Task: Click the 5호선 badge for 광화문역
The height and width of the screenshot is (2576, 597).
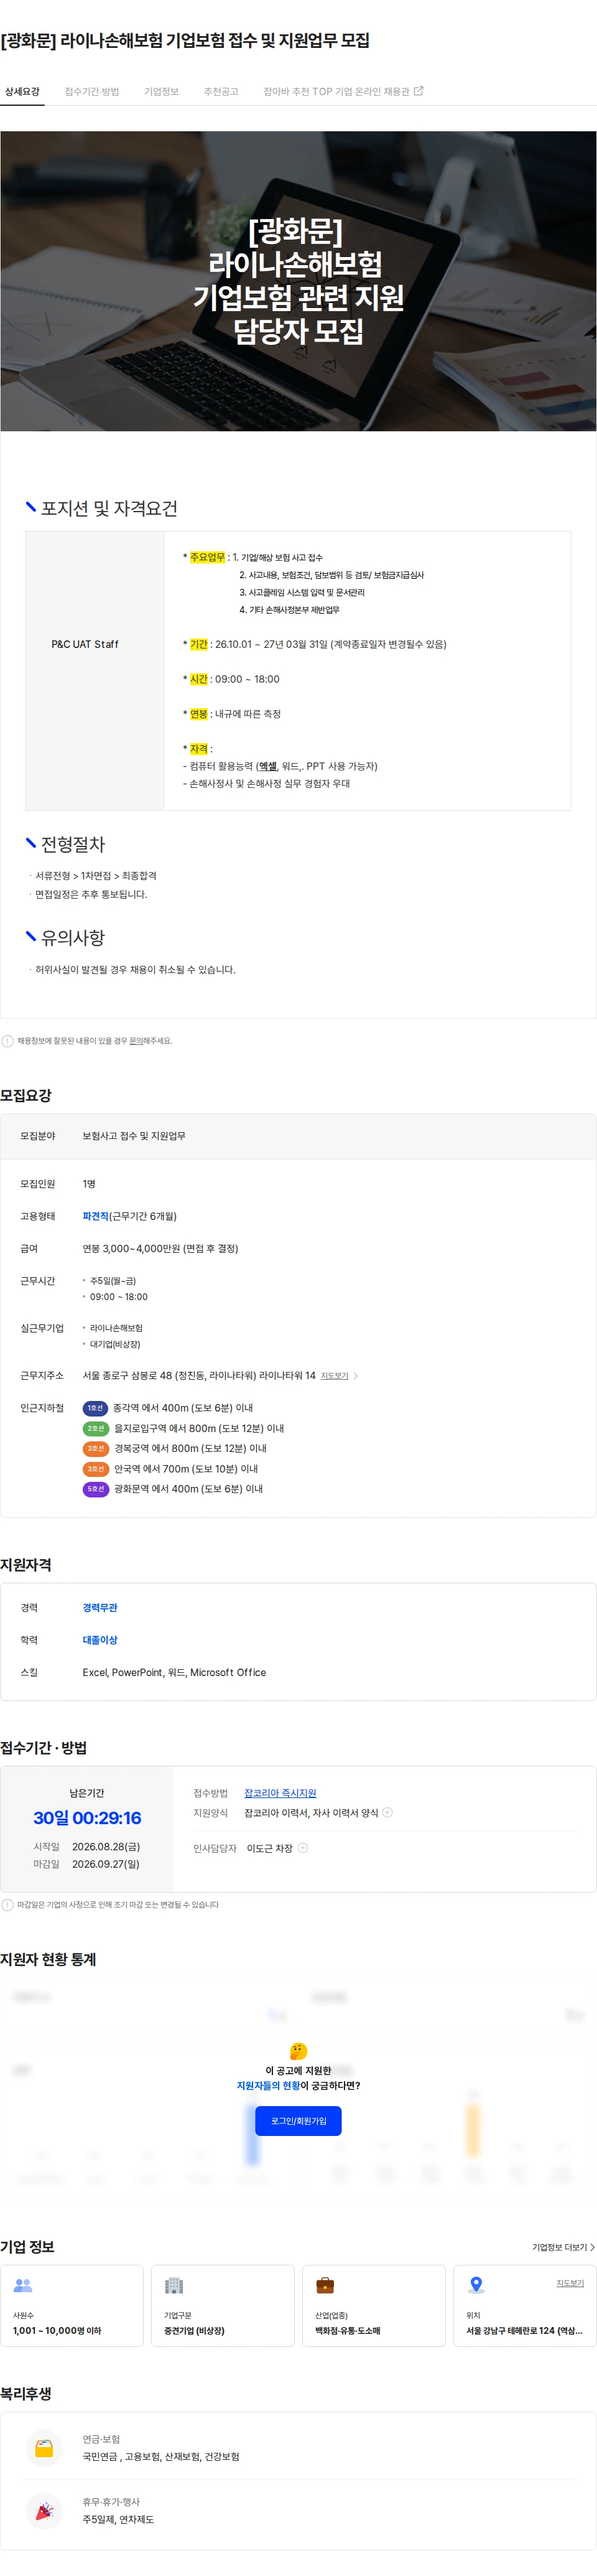Action: click(95, 1489)
